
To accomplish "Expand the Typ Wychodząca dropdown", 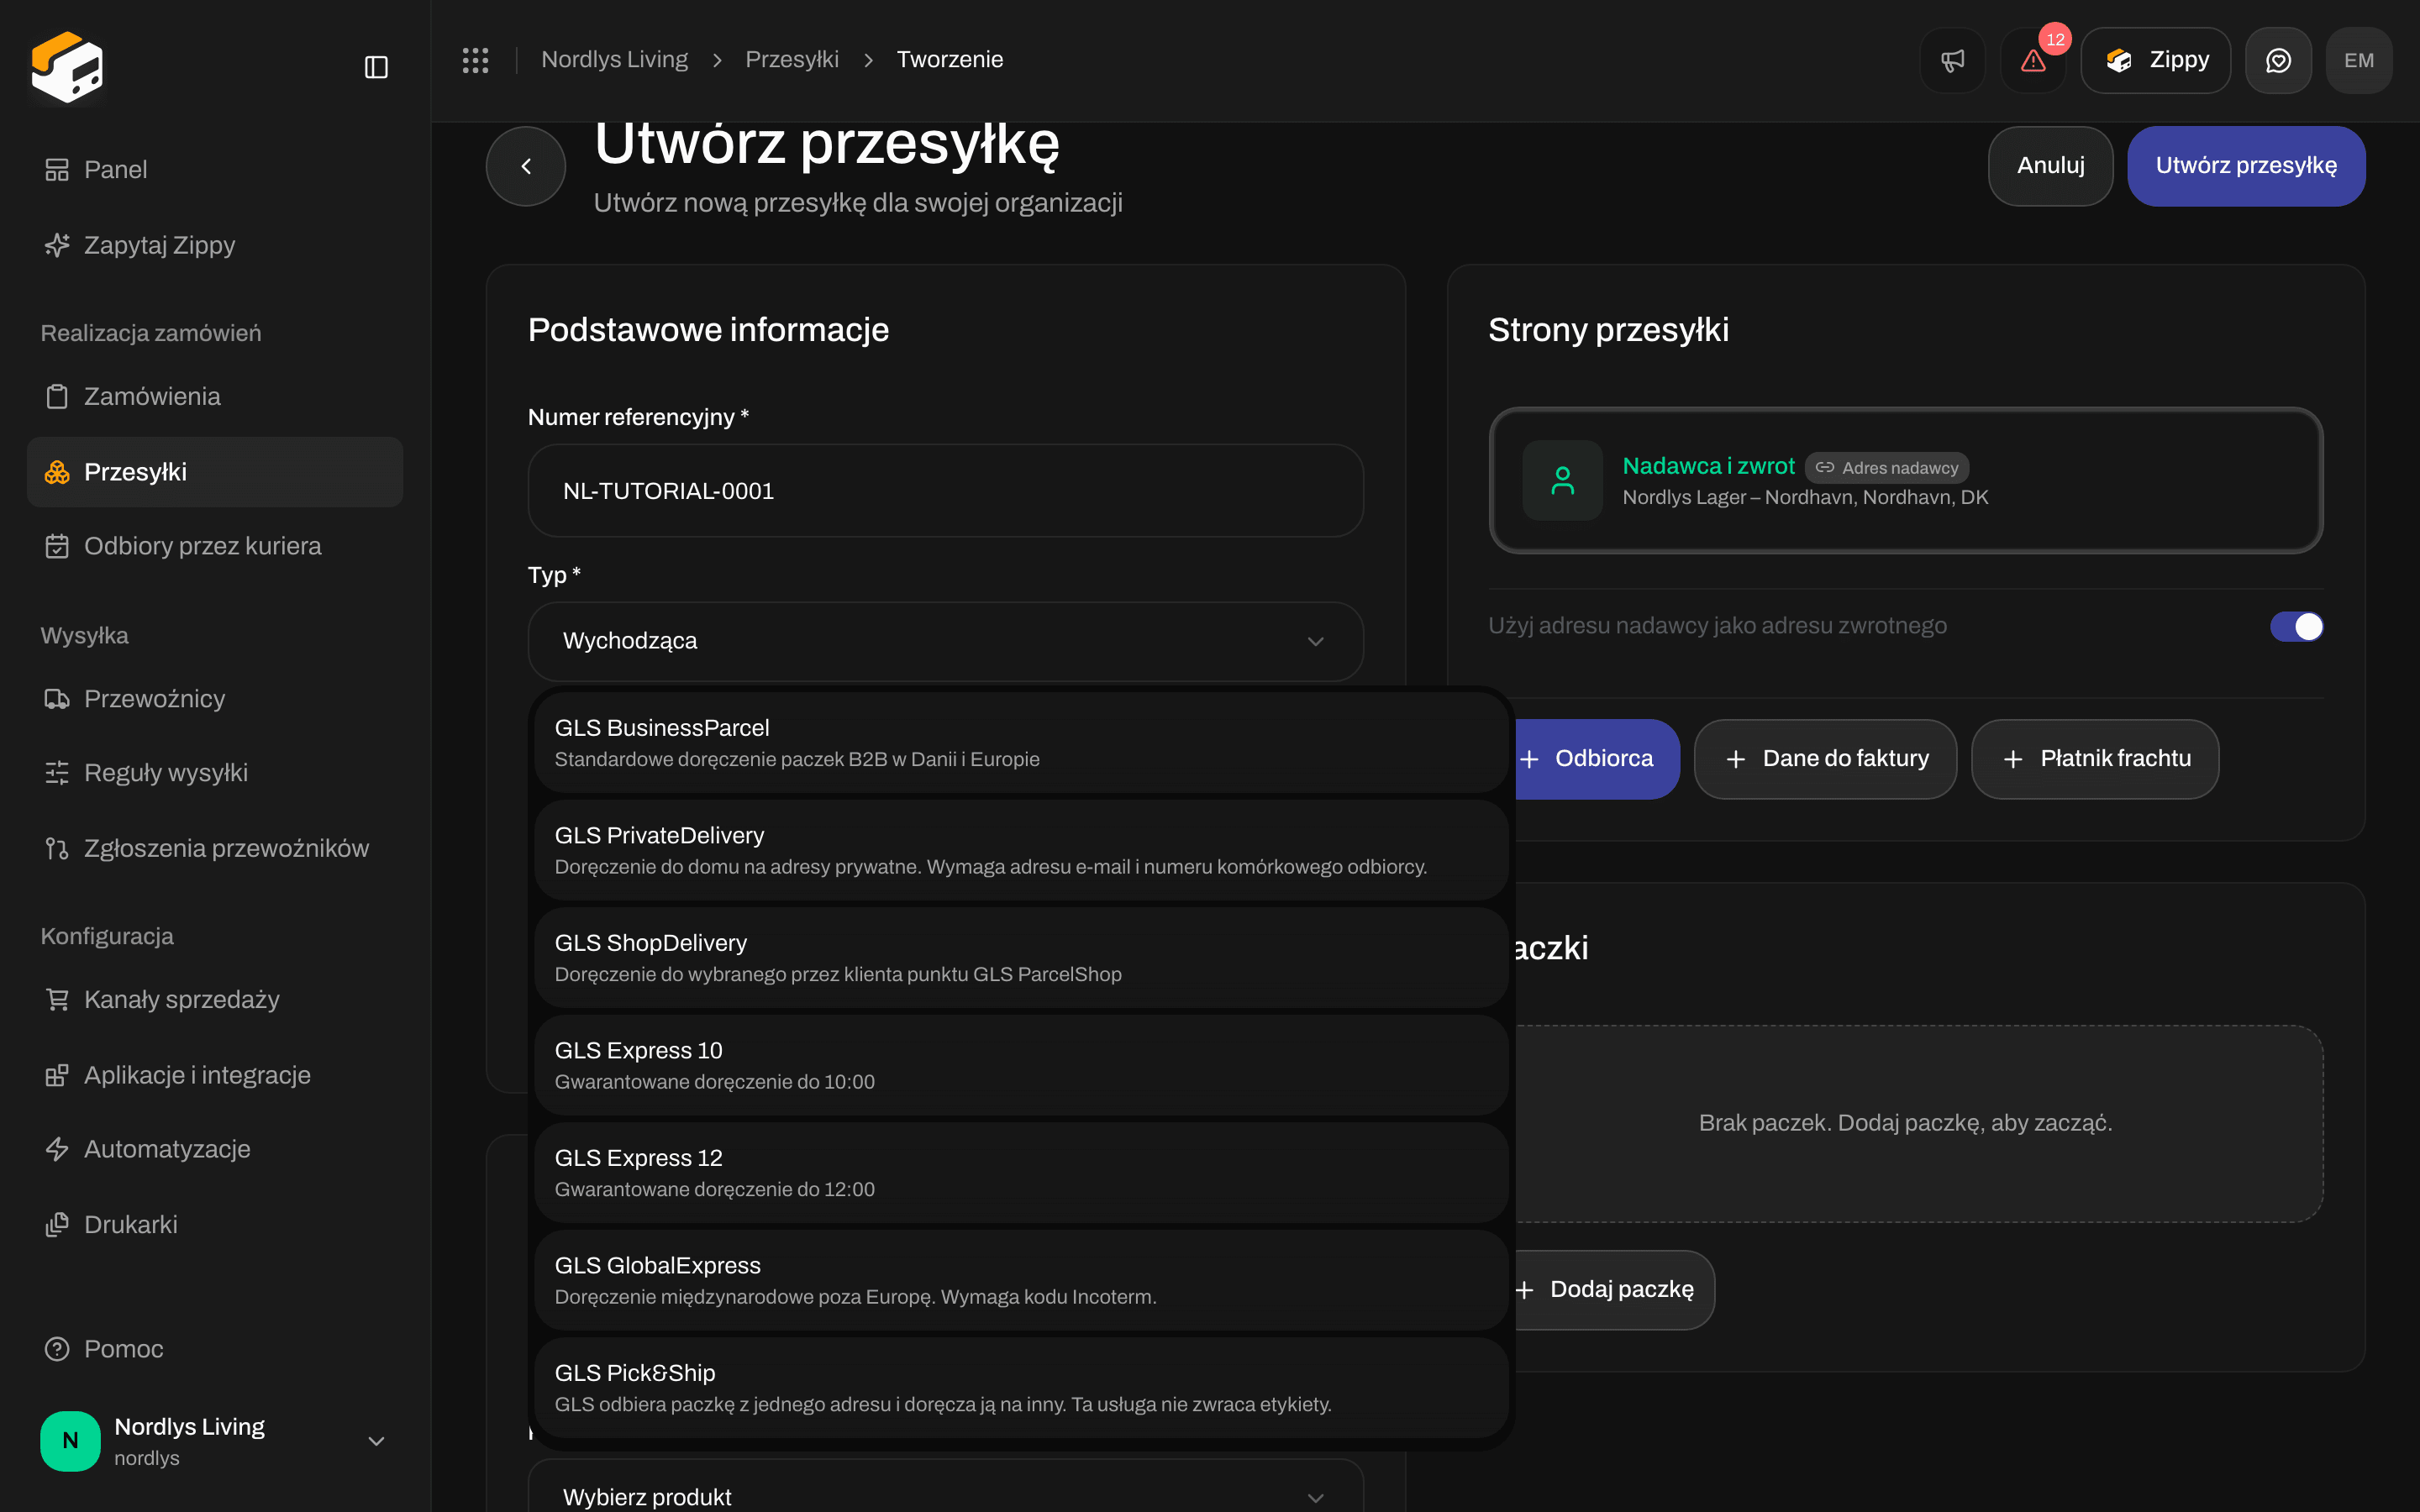I will pos(945,641).
